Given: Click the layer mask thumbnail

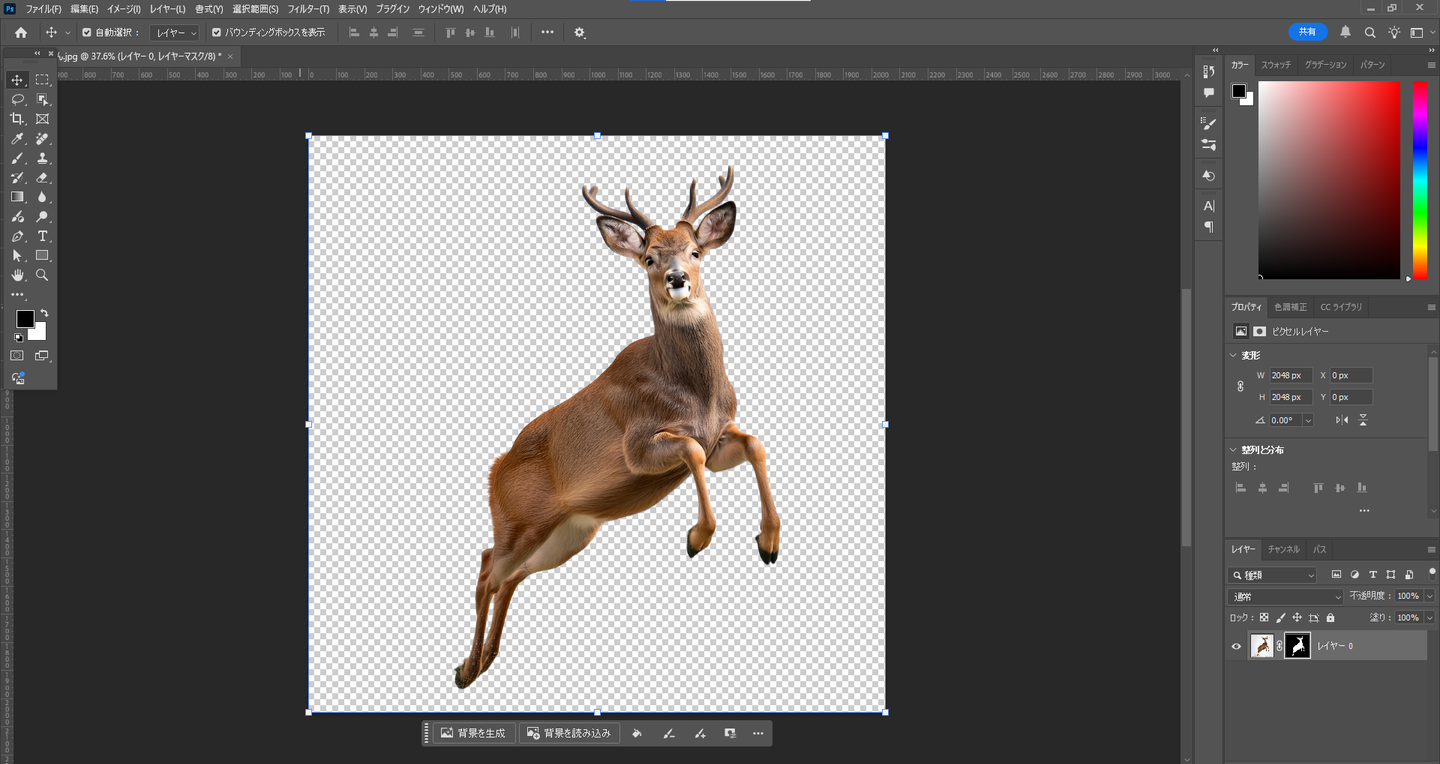Looking at the screenshot, I should (x=1297, y=646).
